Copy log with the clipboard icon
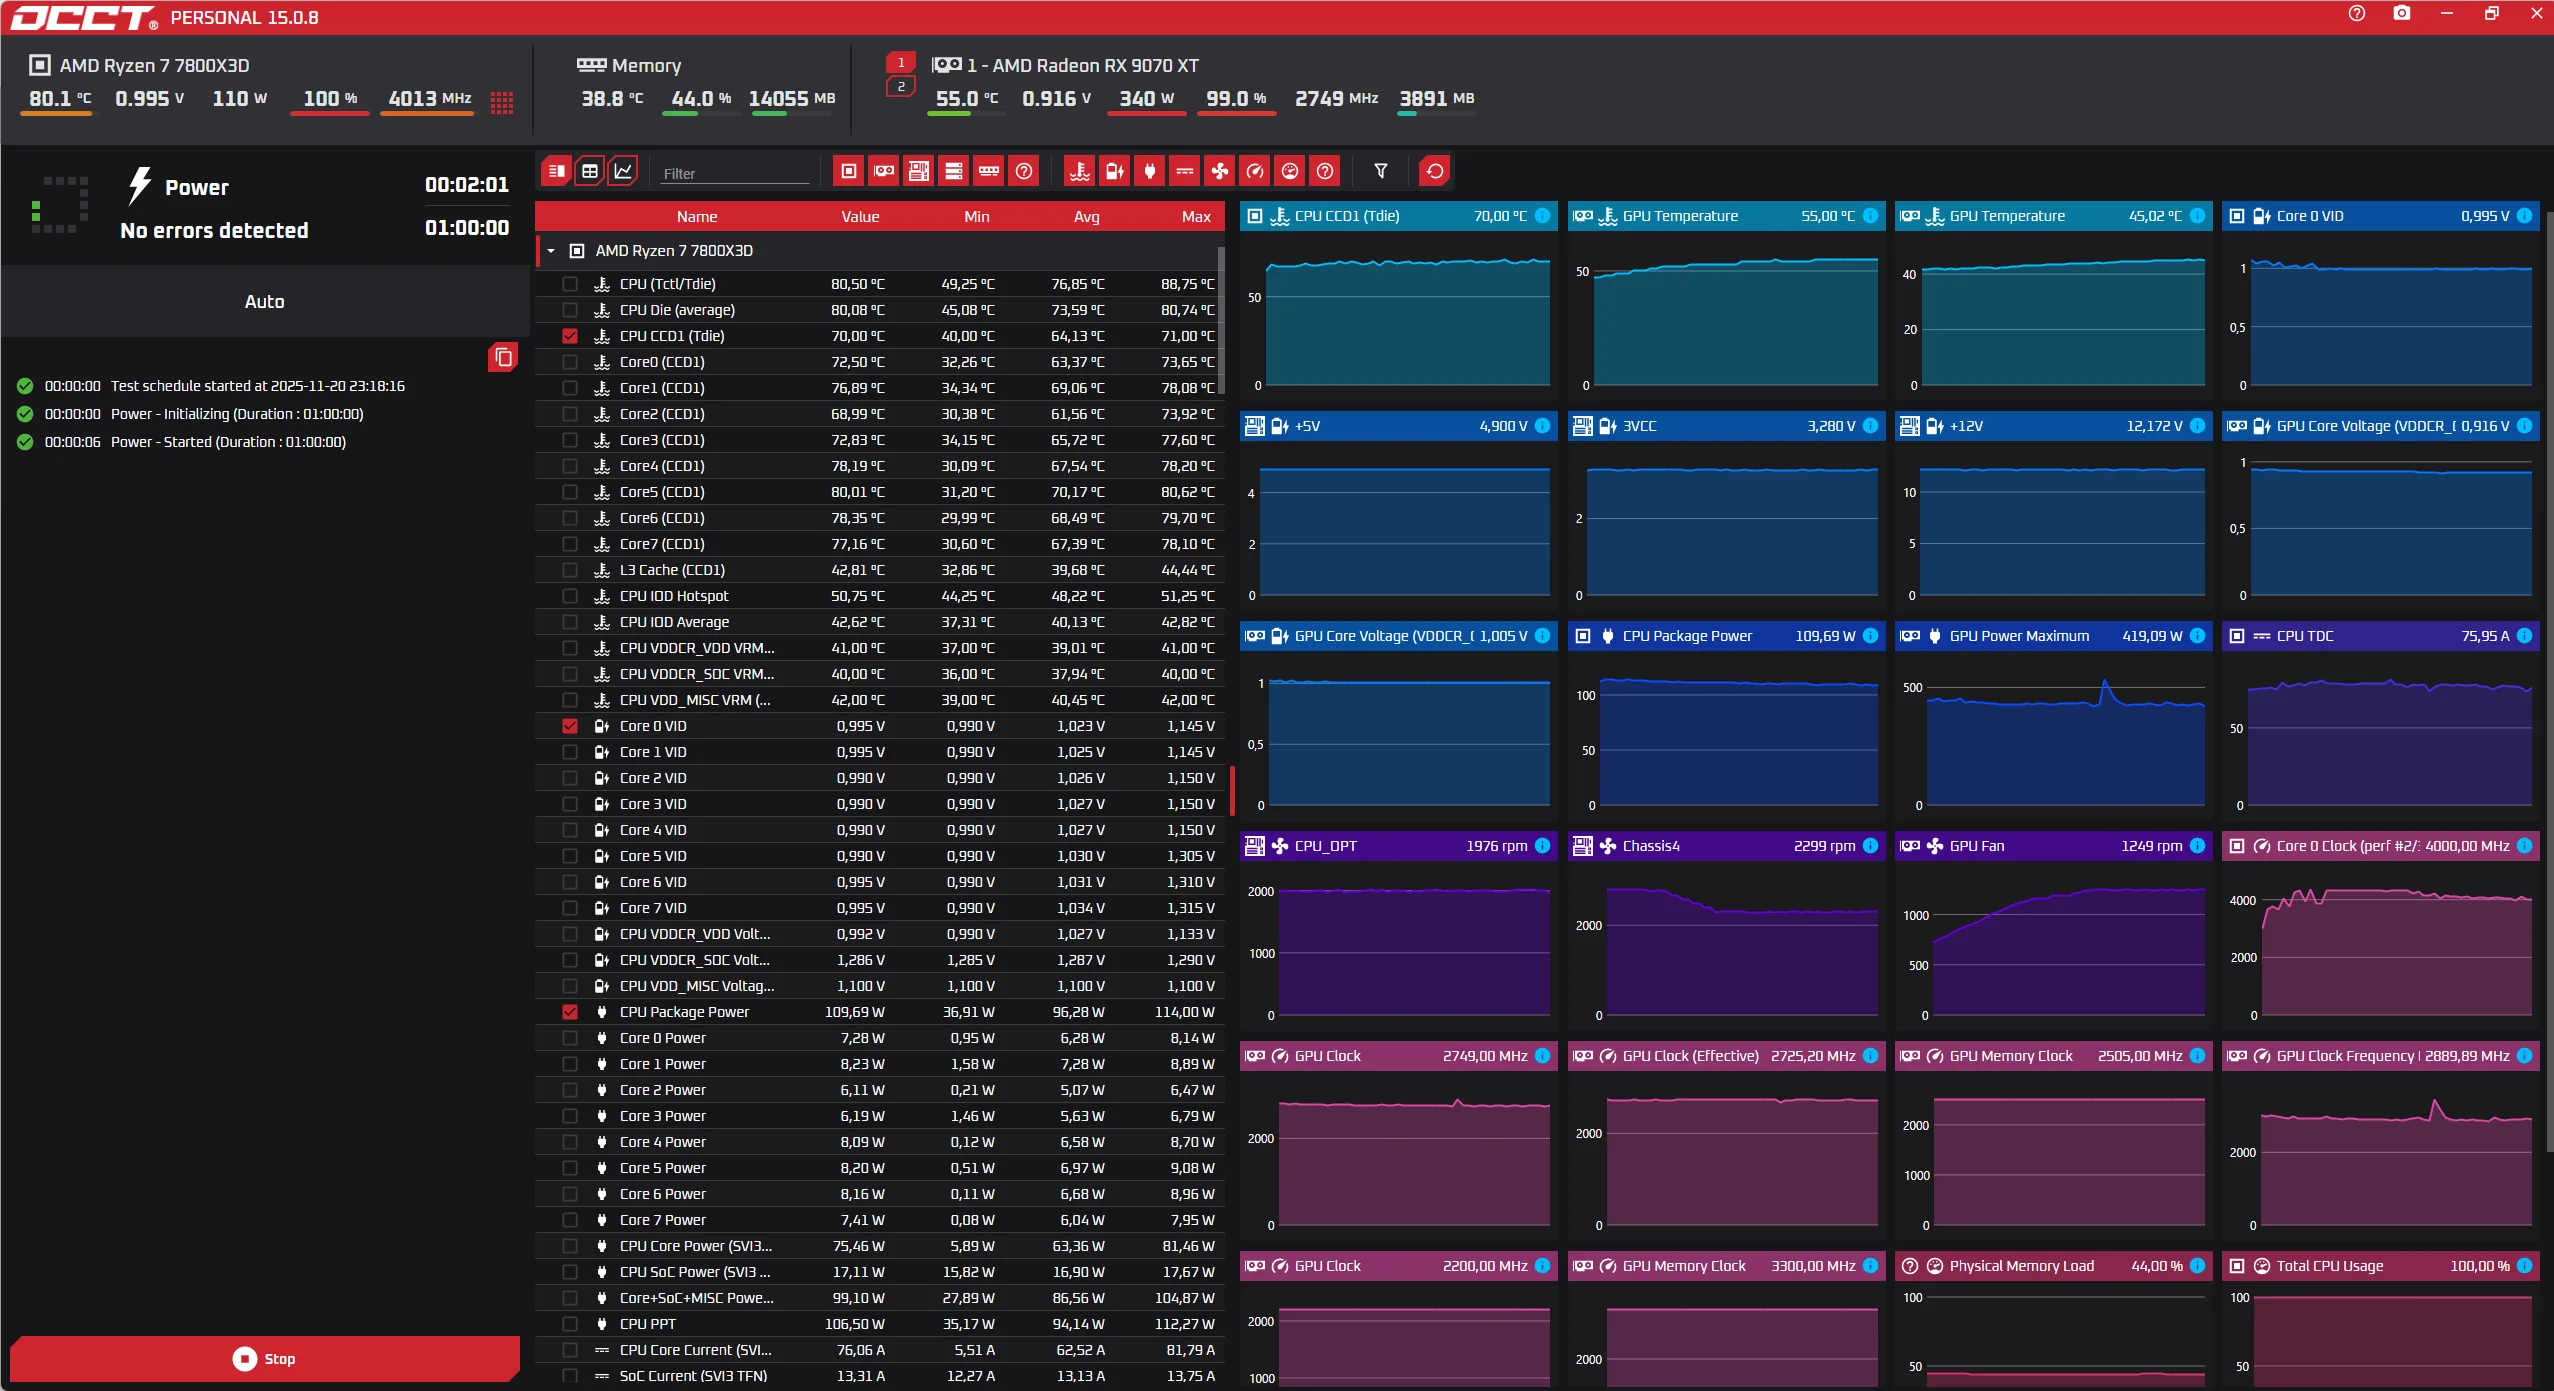2554x1391 pixels. pyautogui.click(x=503, y=357)
